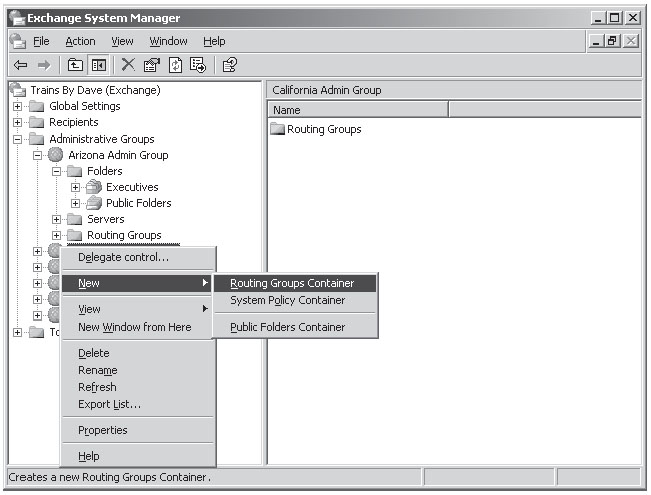Click the Routing Groups folder icon in the tree
This screenshot has width=651, height=495.
75,235
